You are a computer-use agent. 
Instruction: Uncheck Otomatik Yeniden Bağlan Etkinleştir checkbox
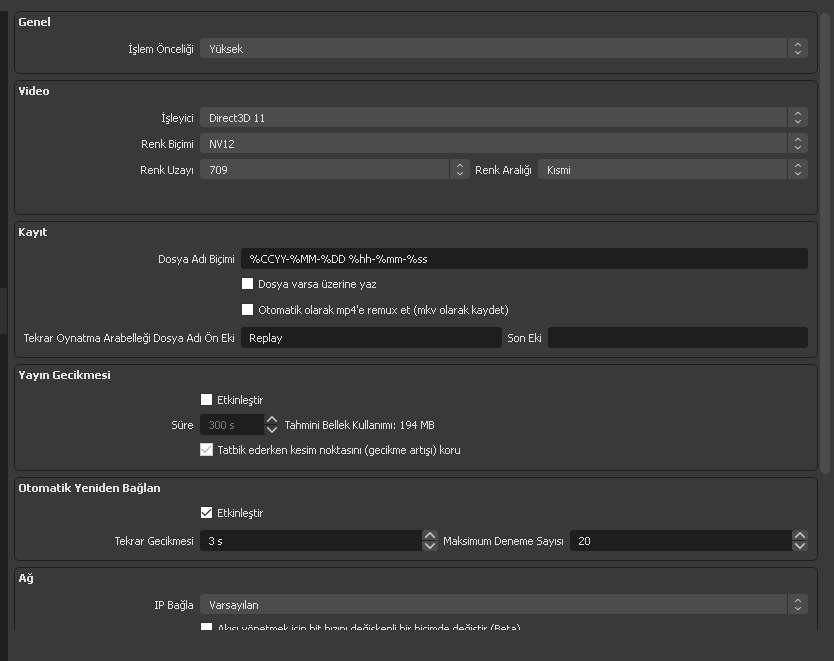click(x=207, y=513)
